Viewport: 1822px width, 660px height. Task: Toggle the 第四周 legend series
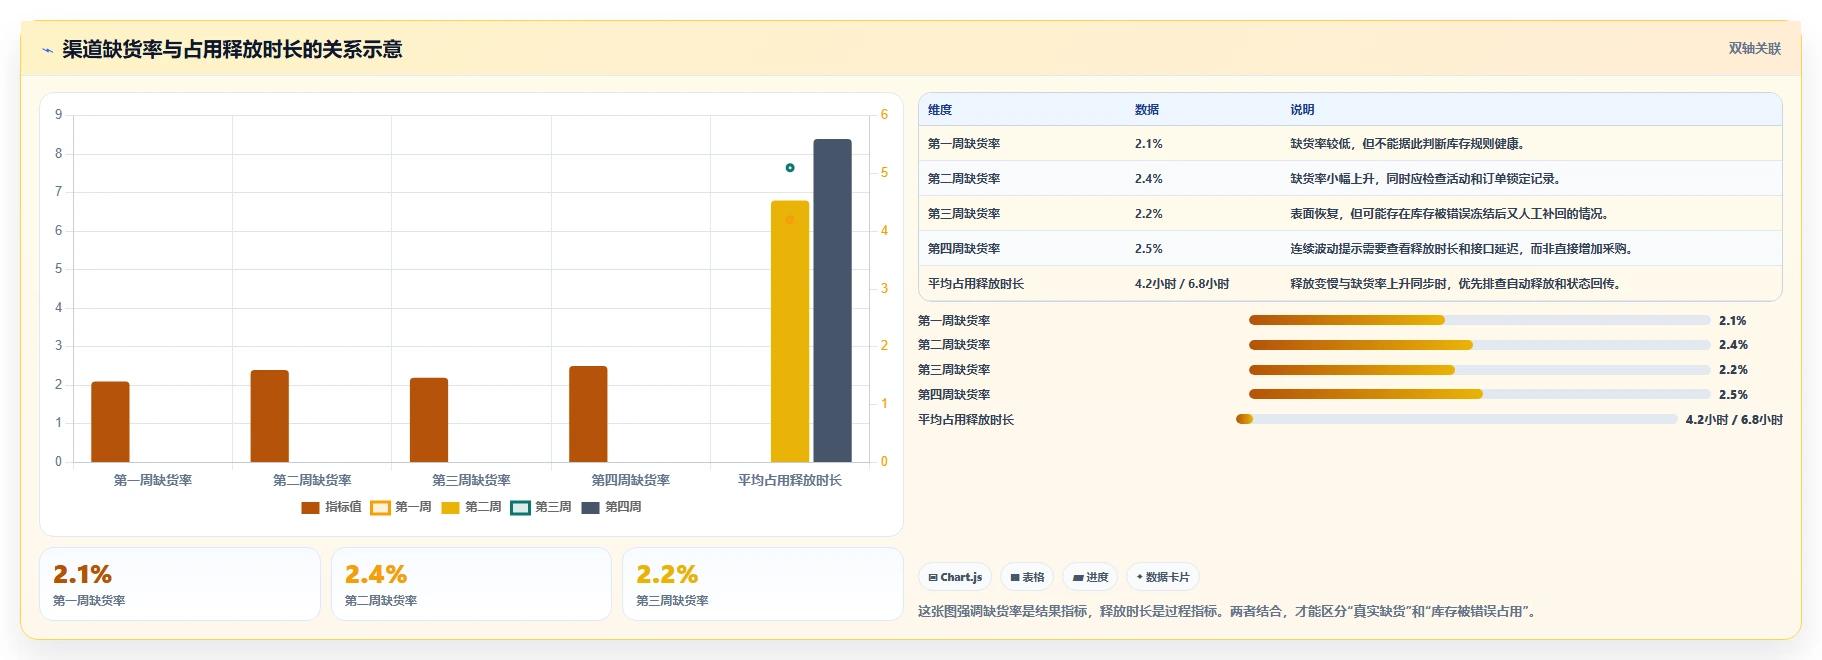click(611, 507)
